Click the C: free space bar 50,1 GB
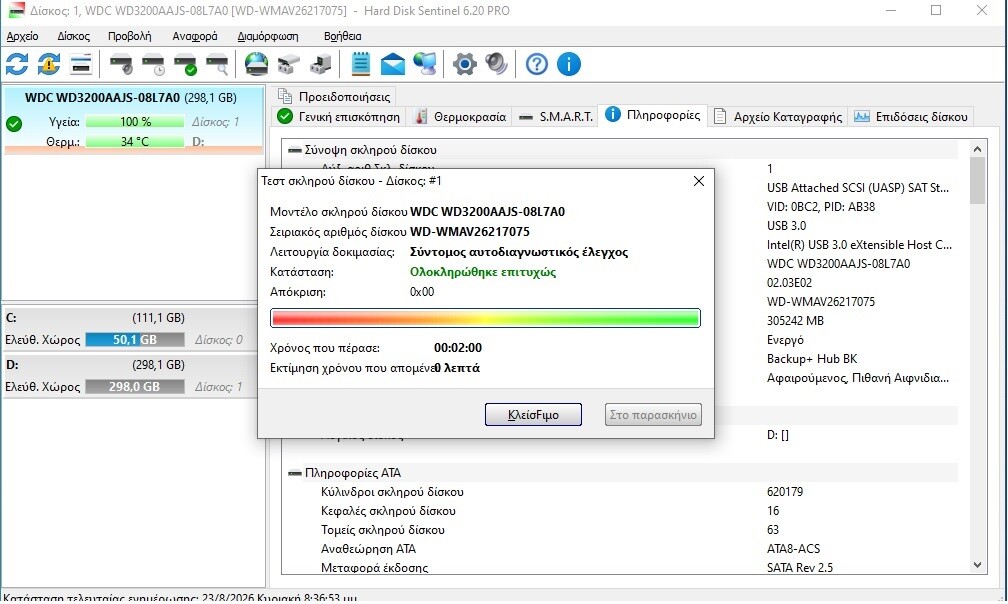1008x604 pixels. (x=135, y=340)
